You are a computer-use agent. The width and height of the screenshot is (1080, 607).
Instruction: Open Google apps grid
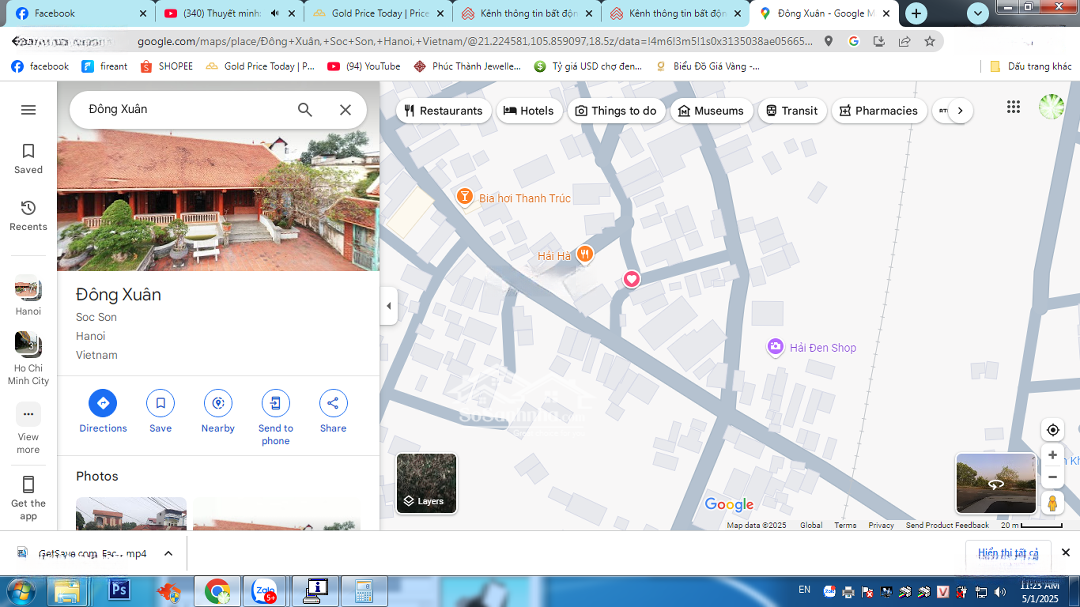click(x=1013, y=108)
